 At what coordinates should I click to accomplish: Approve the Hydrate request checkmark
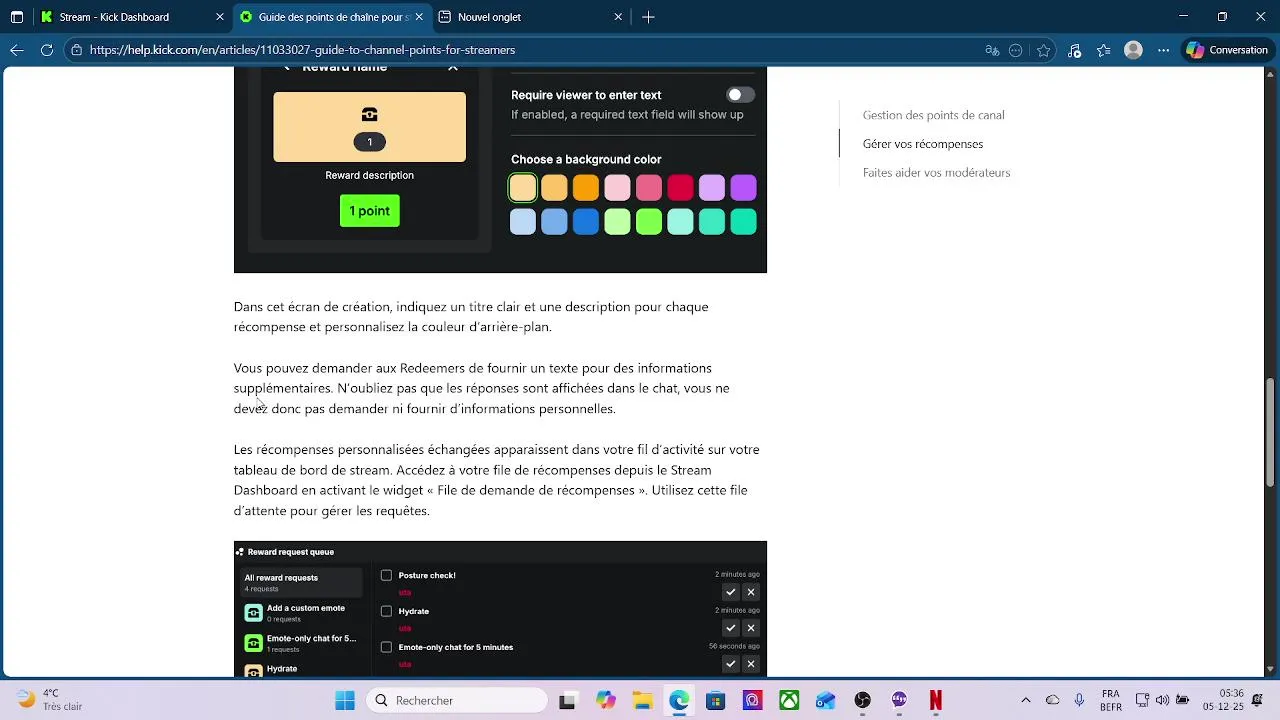[730, 628]
